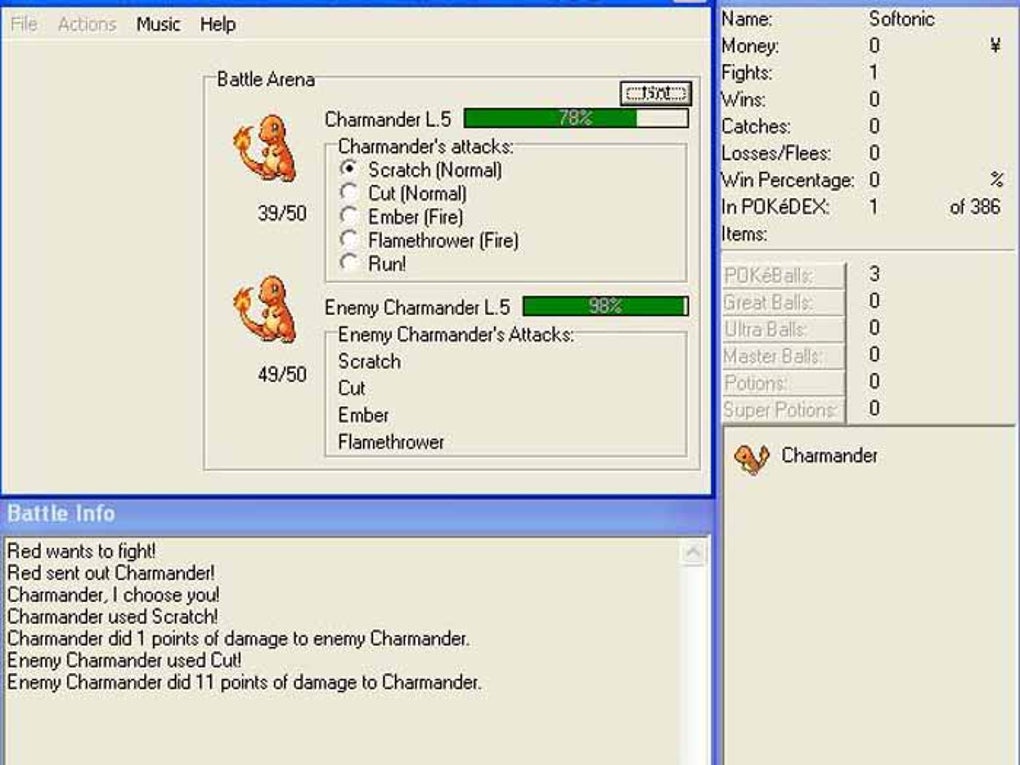Click the log line "Red wants to fight!"
The width and height of the screenshot is (1020, 765).
tap(81, 551)
